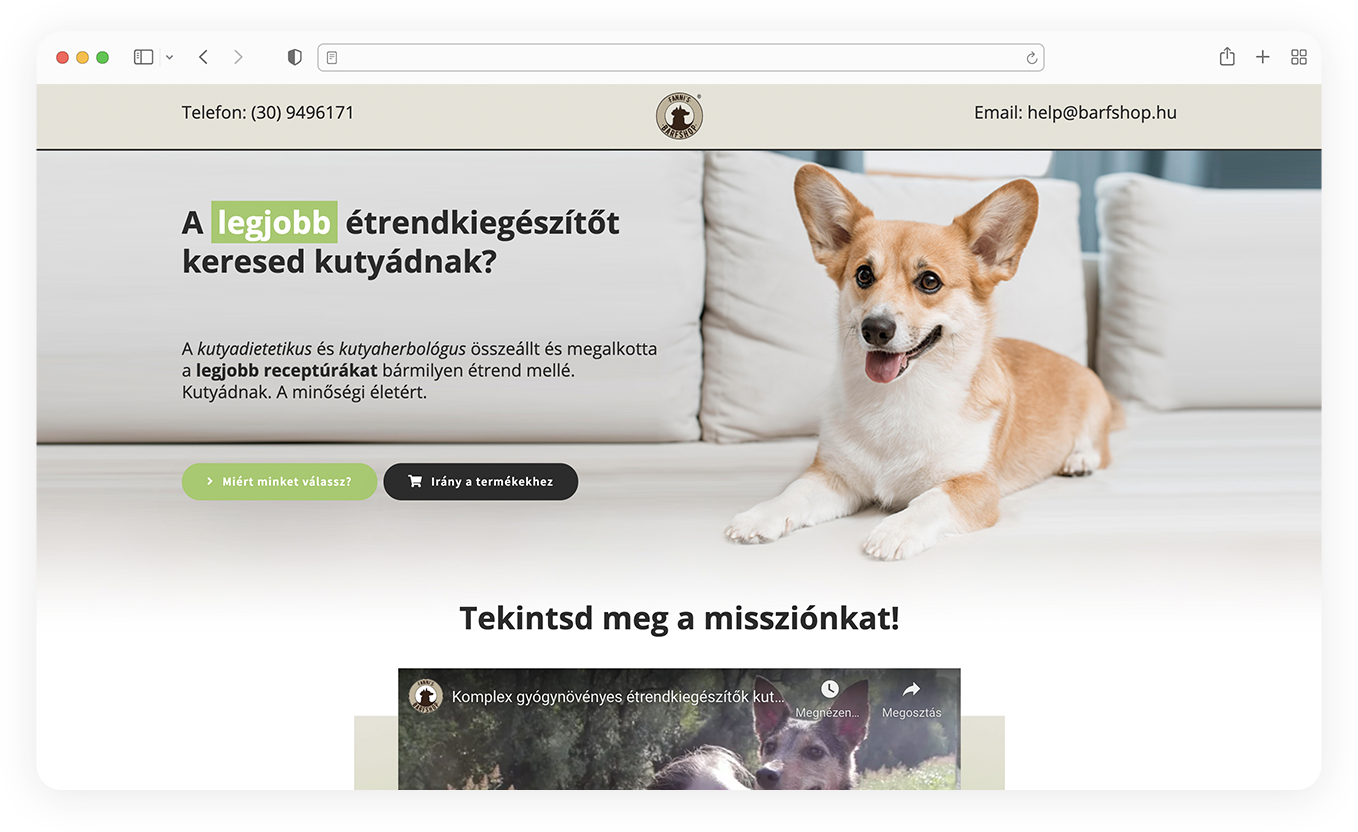Click the Barfshop logo in header
The width and height of the screenshot is (1358, 832).
point(679,116)
